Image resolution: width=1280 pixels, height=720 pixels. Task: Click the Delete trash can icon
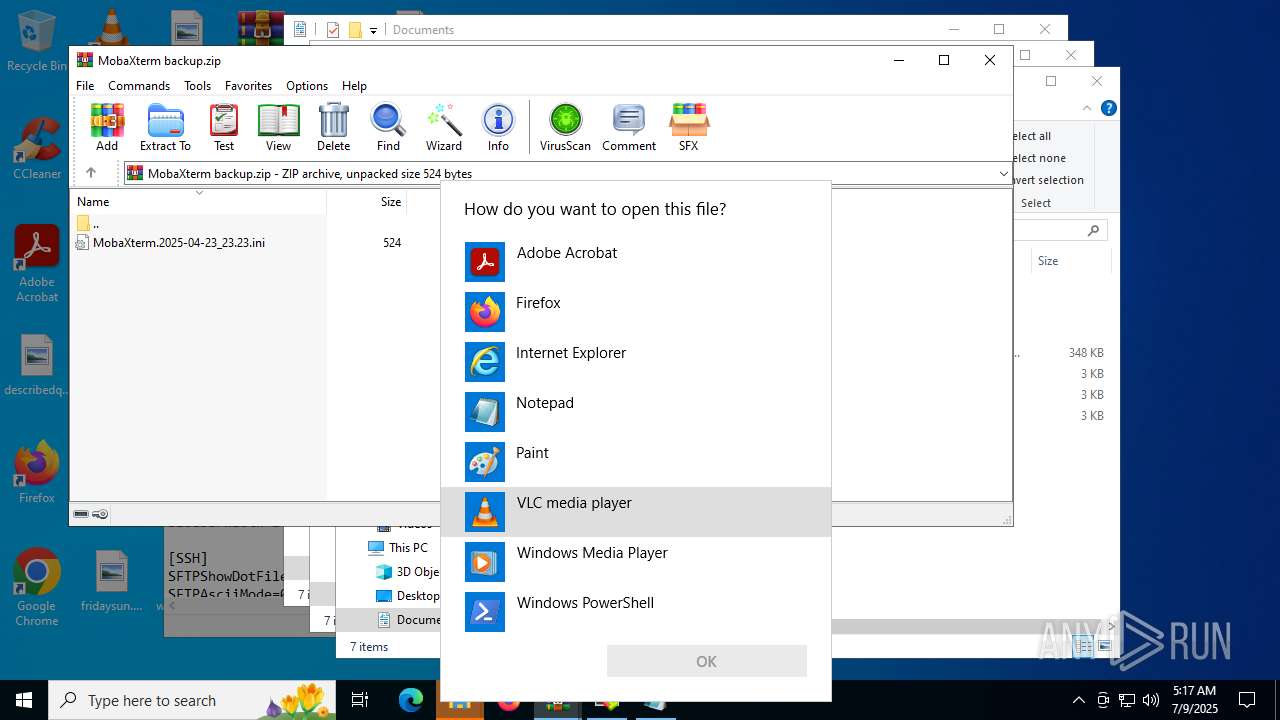pyautogui.click(x=333, y=127)
